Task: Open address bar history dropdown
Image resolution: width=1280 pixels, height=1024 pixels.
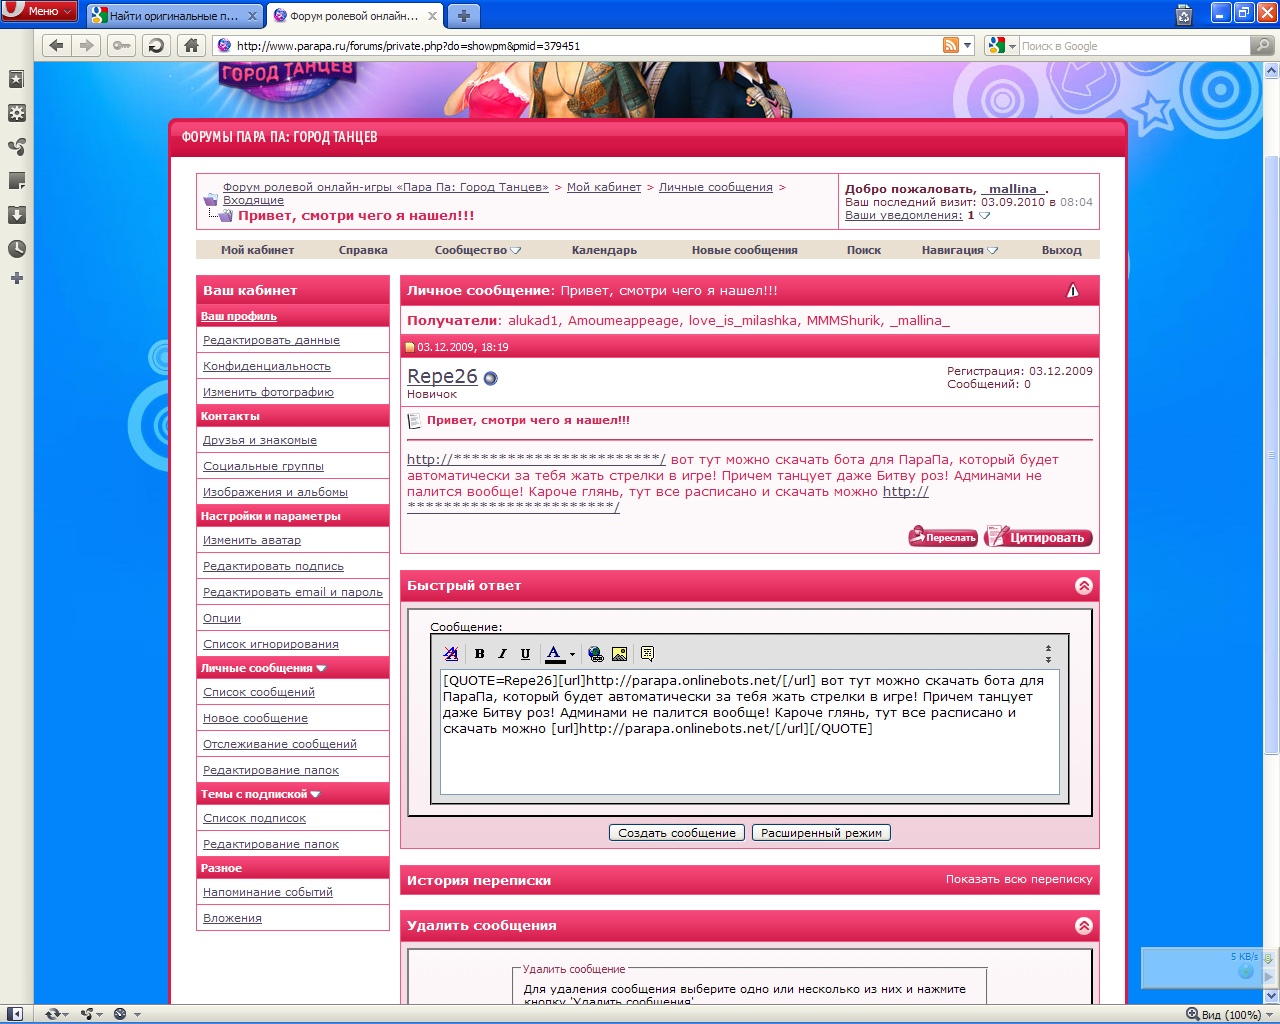Action: (x=968, y=45)
